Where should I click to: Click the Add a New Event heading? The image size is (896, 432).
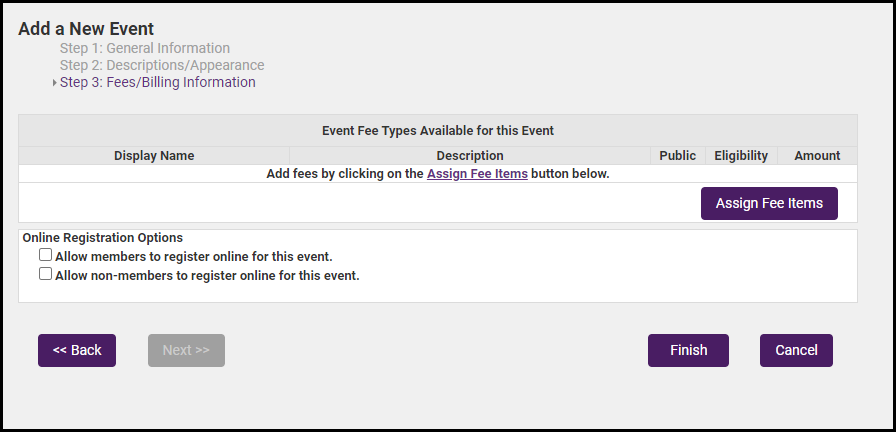(x=86, y=29)
